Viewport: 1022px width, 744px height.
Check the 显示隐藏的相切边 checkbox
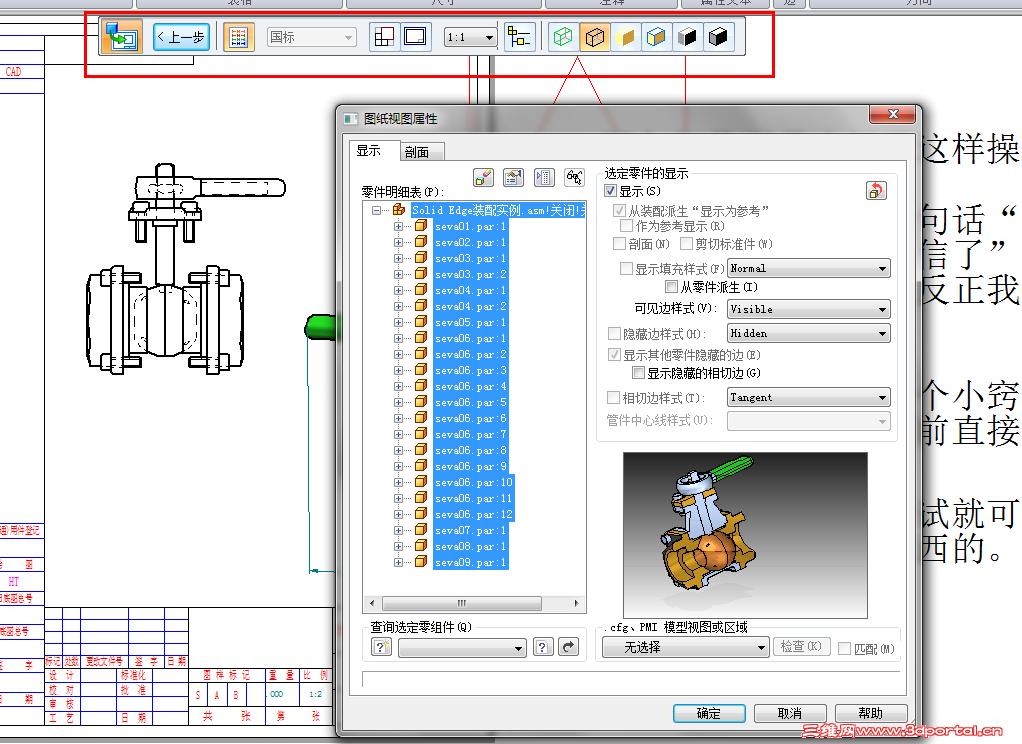pos(638,373)
